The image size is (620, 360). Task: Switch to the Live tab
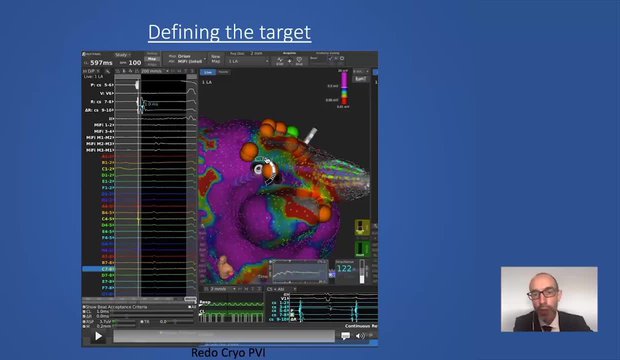[x=208, y=72]
